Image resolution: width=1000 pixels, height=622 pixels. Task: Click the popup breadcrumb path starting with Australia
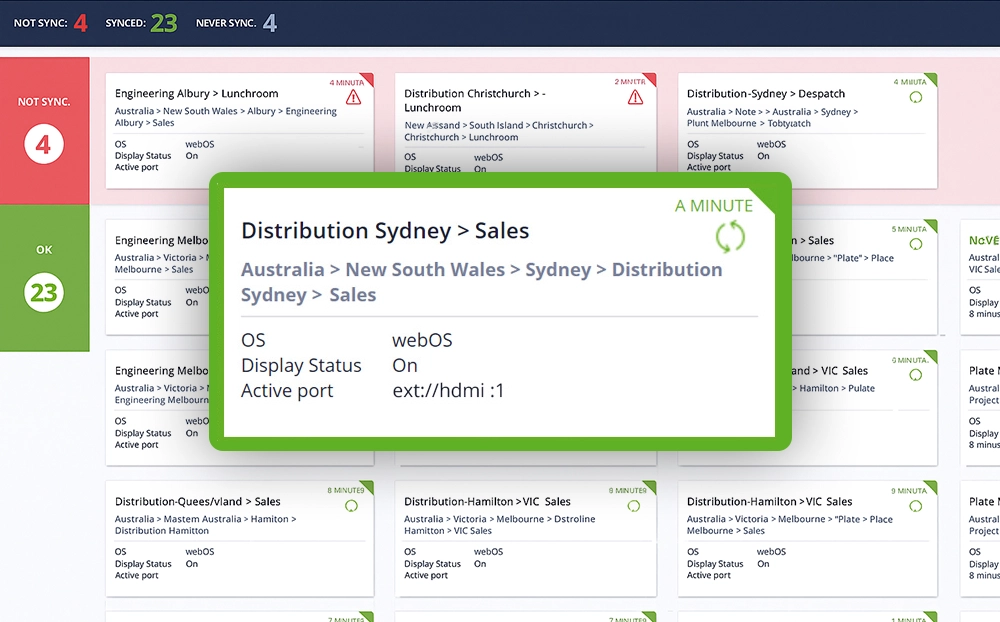coord(481,282)
